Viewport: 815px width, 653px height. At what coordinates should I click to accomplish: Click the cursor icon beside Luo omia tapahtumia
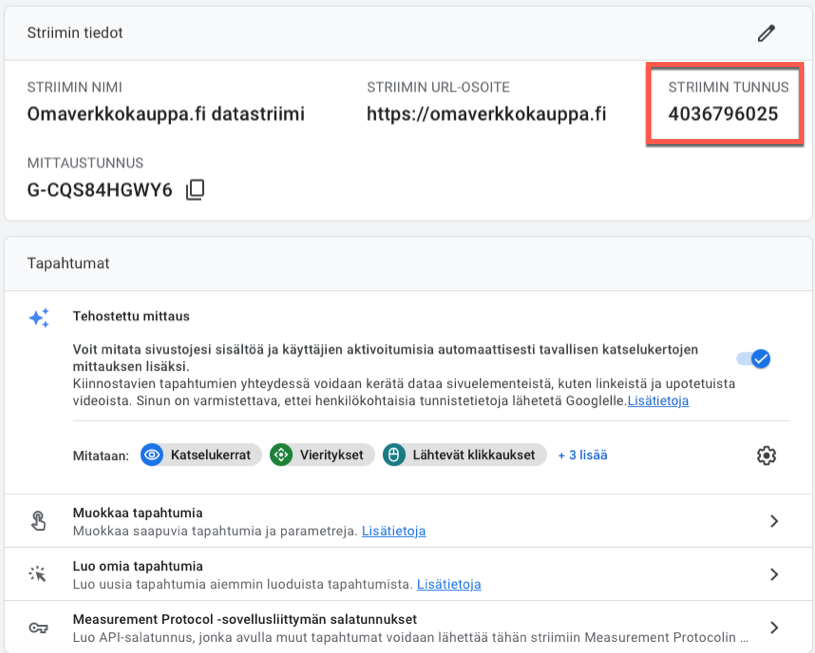coord(39,574)
